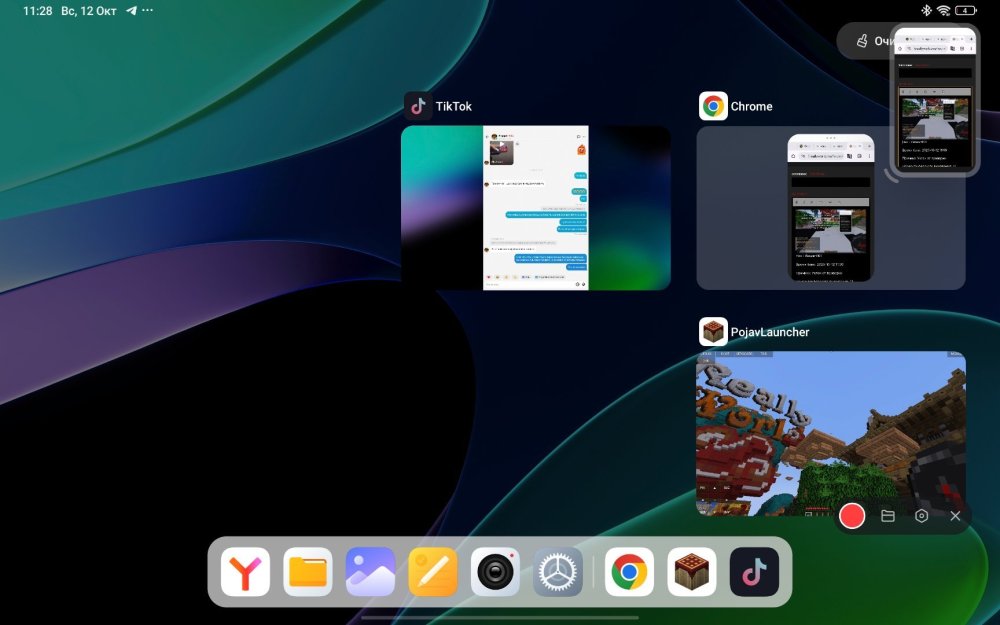
Task: Tap the Chrome icon above its card
Action: tap(713, 106)
